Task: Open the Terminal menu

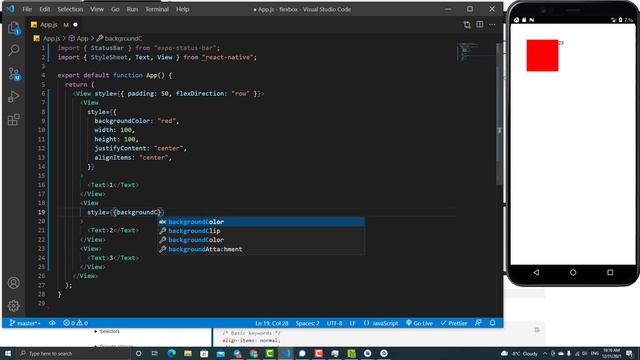Action: tap(157, 9)
